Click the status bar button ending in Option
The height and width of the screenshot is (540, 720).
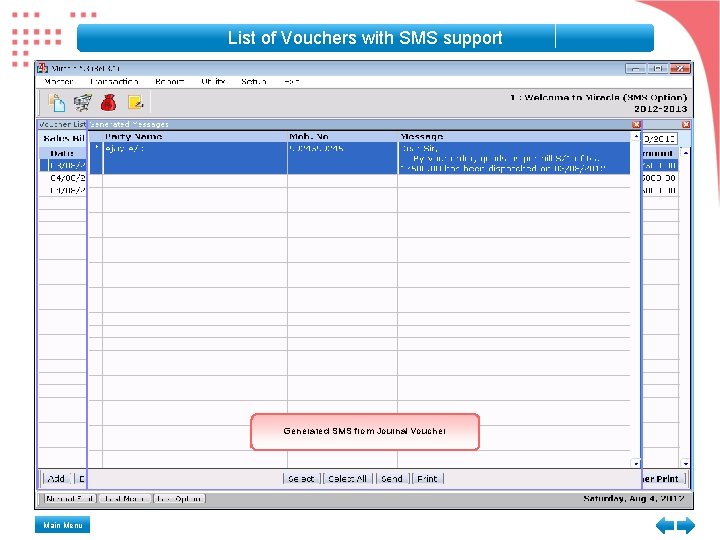tap(179, 499)
